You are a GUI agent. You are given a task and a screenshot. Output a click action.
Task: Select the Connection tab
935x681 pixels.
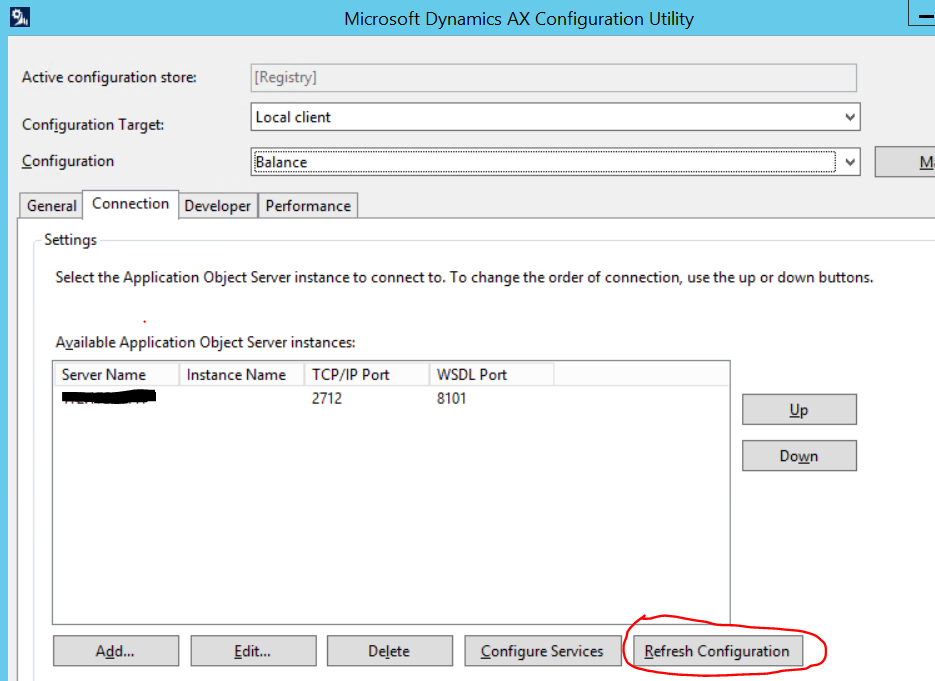point(130,204)
